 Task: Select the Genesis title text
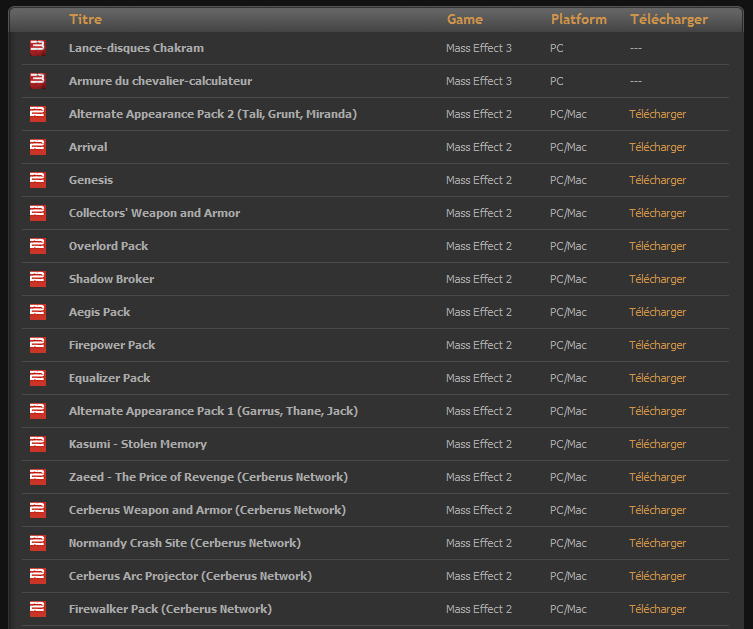91,180
